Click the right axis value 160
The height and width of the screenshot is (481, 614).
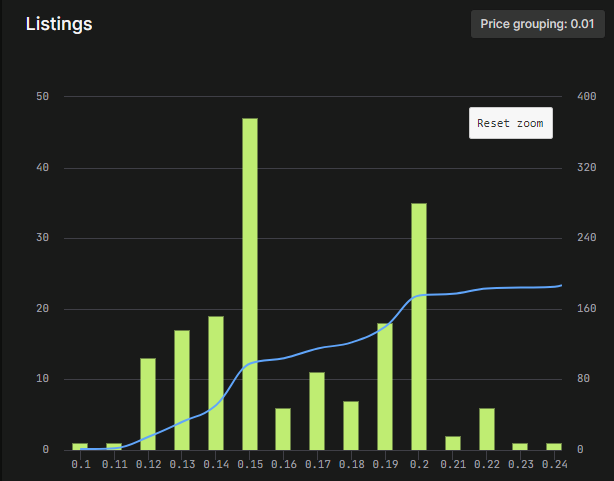tap(587, 309)
